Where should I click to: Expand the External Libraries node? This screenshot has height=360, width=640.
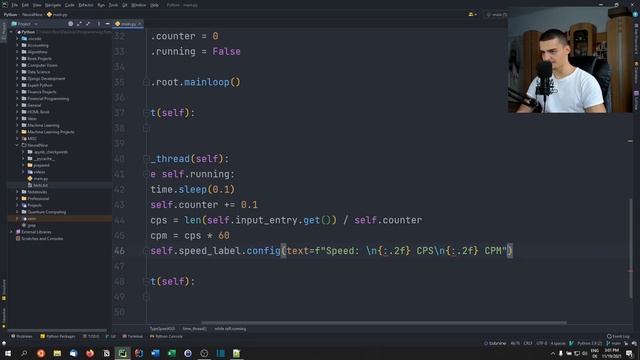11,232
